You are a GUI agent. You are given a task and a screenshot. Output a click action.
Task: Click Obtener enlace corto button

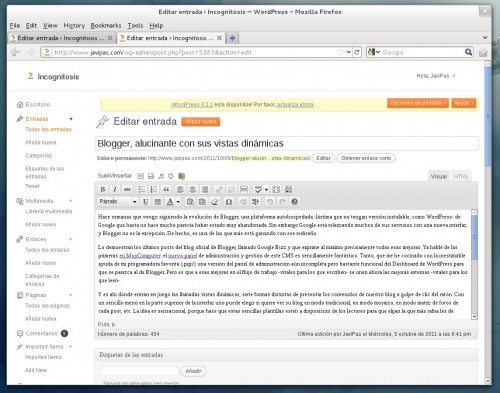pyautogui.click(x=366, y=158)
